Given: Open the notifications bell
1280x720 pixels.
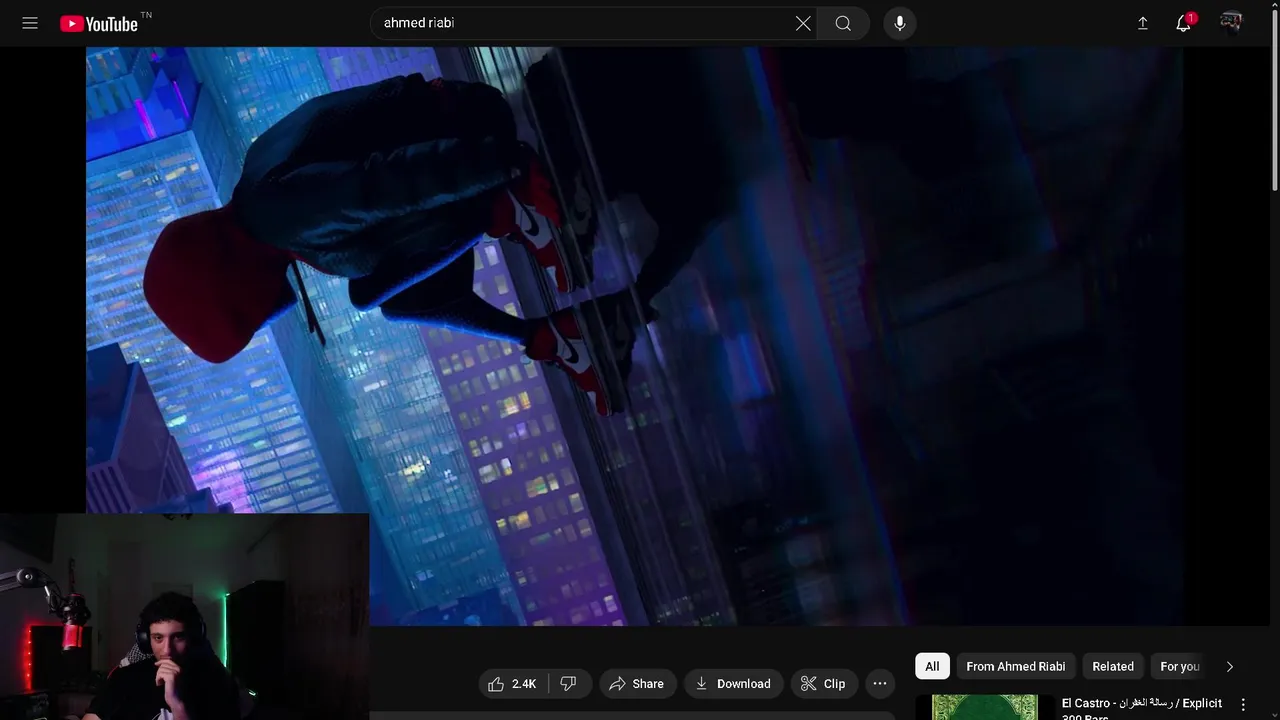Looking at the screenshot, I should (x=1184, y=23).
